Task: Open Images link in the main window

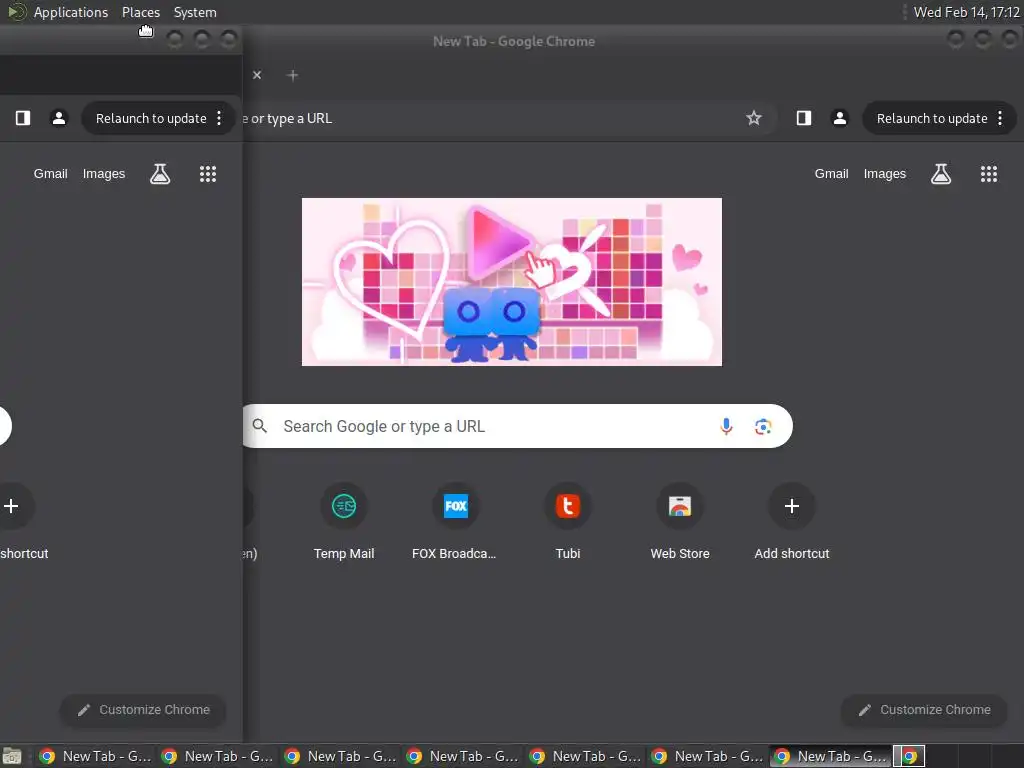Action: click(885, 174)
